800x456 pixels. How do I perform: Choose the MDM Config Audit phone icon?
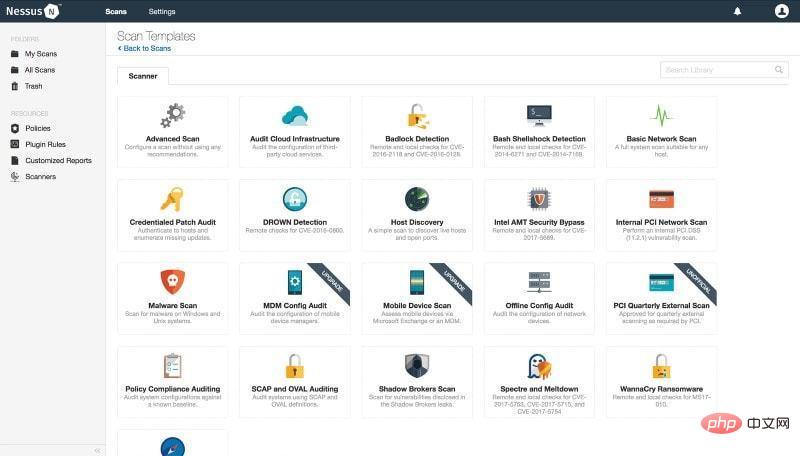pyautogui.click(x=295, y=282)
